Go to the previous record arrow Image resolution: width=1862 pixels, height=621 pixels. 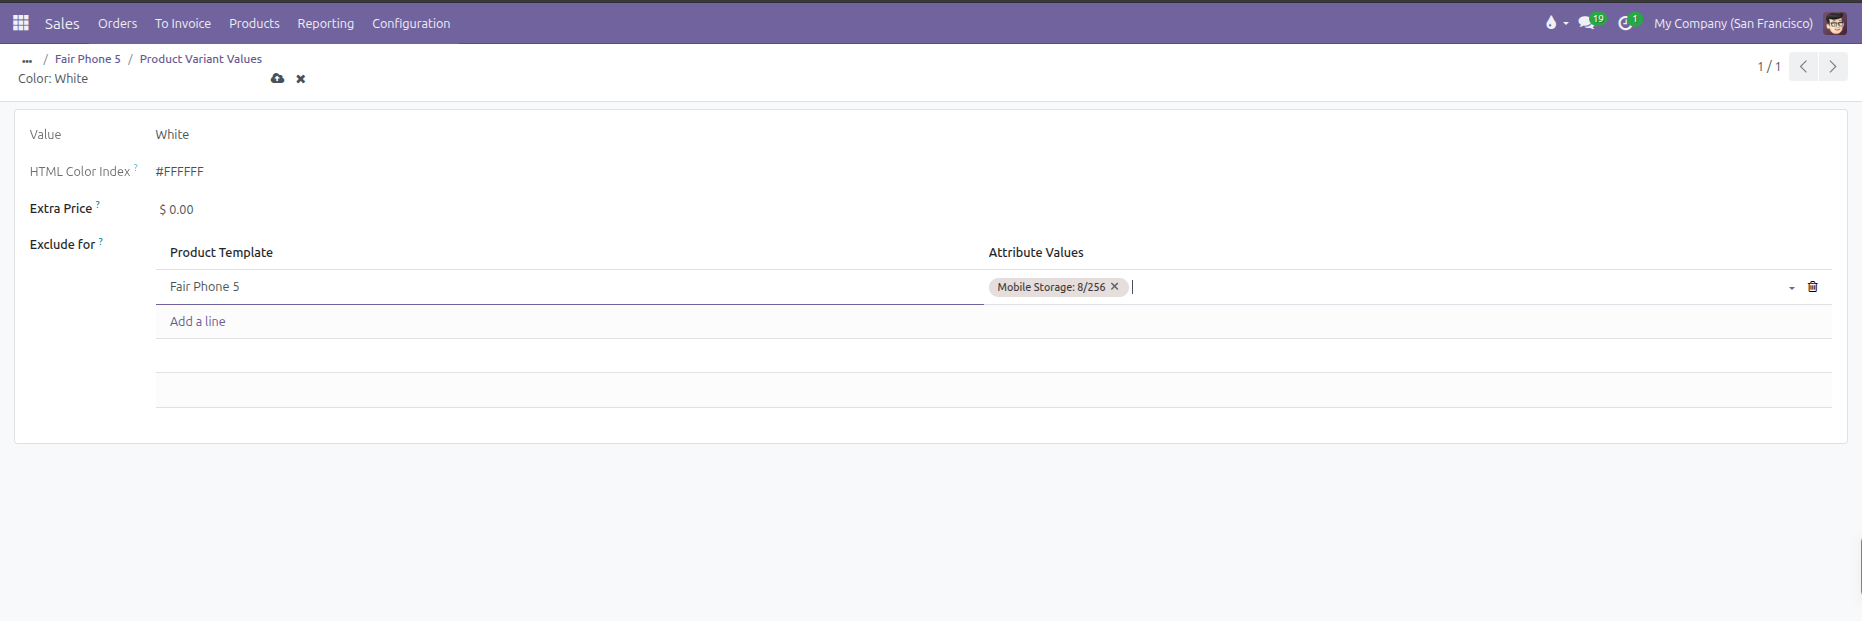point(1803,67)
